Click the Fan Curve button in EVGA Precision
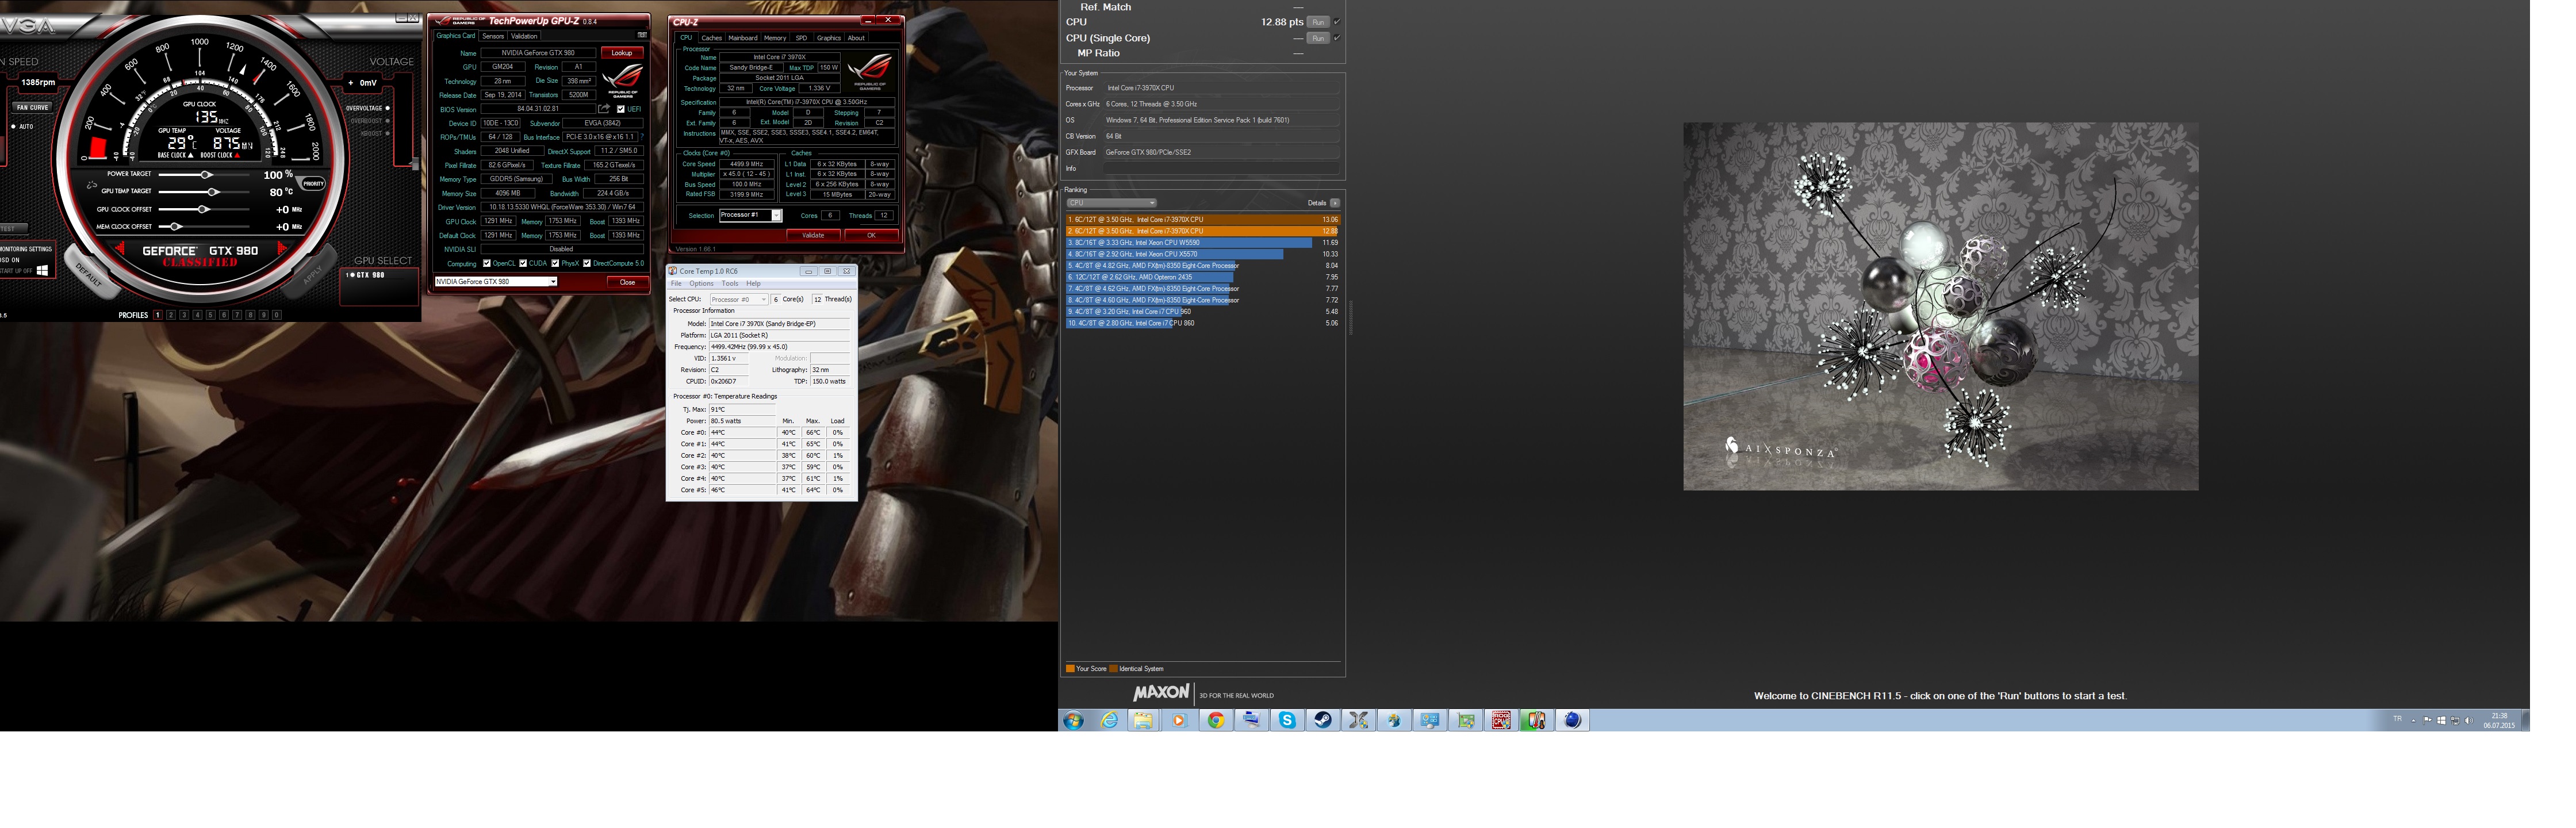Image resolution: width=2576 pixels, height=828 pixels. coord(32,107)
